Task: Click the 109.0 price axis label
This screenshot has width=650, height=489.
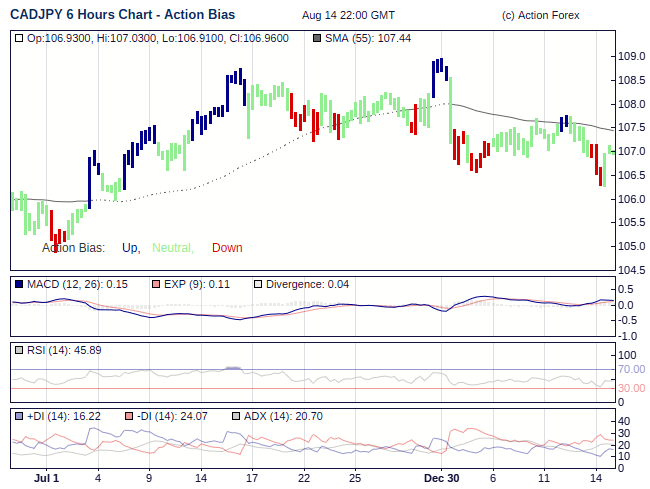Action: point(630,56)
